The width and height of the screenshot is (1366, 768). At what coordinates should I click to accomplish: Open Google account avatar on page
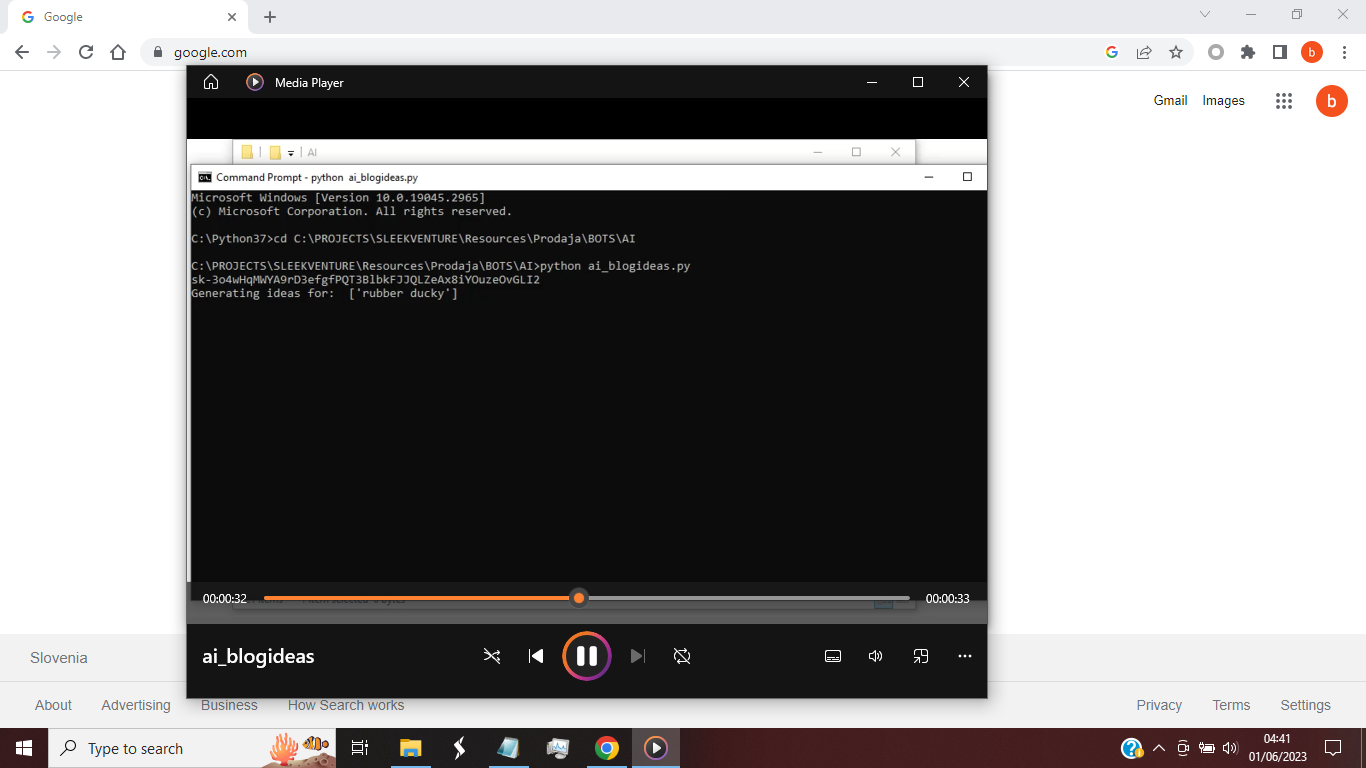[1332, 100]
